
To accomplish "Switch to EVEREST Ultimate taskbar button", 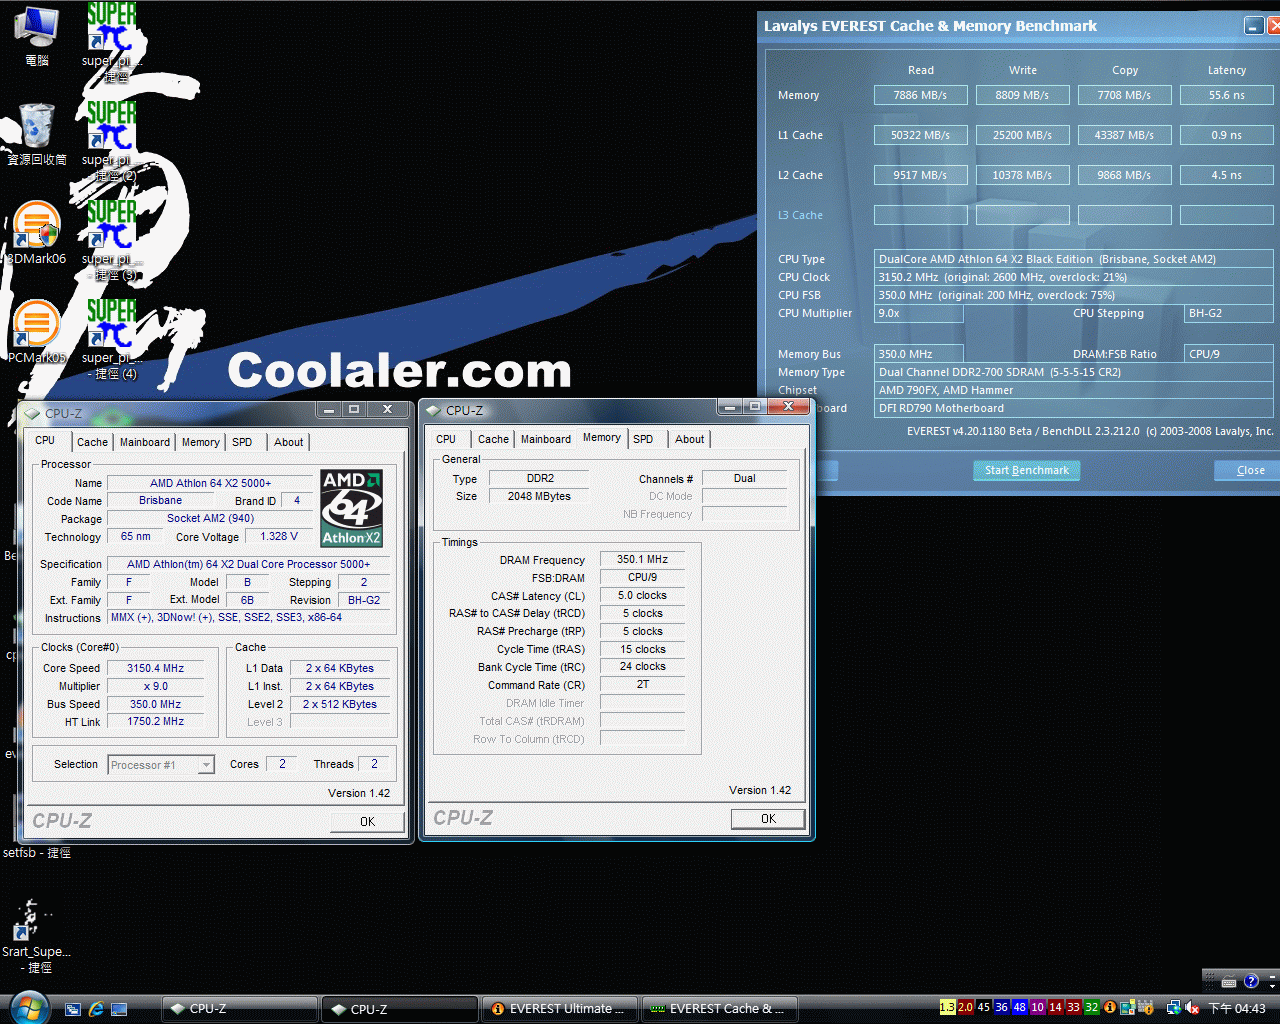I will 560,1009.
